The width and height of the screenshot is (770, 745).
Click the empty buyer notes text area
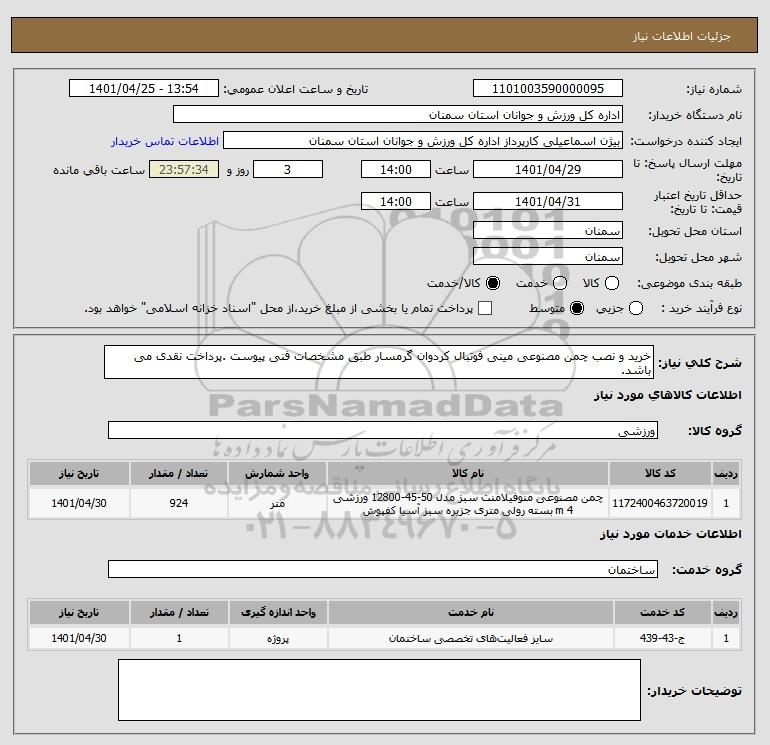[x=379, y=690]
